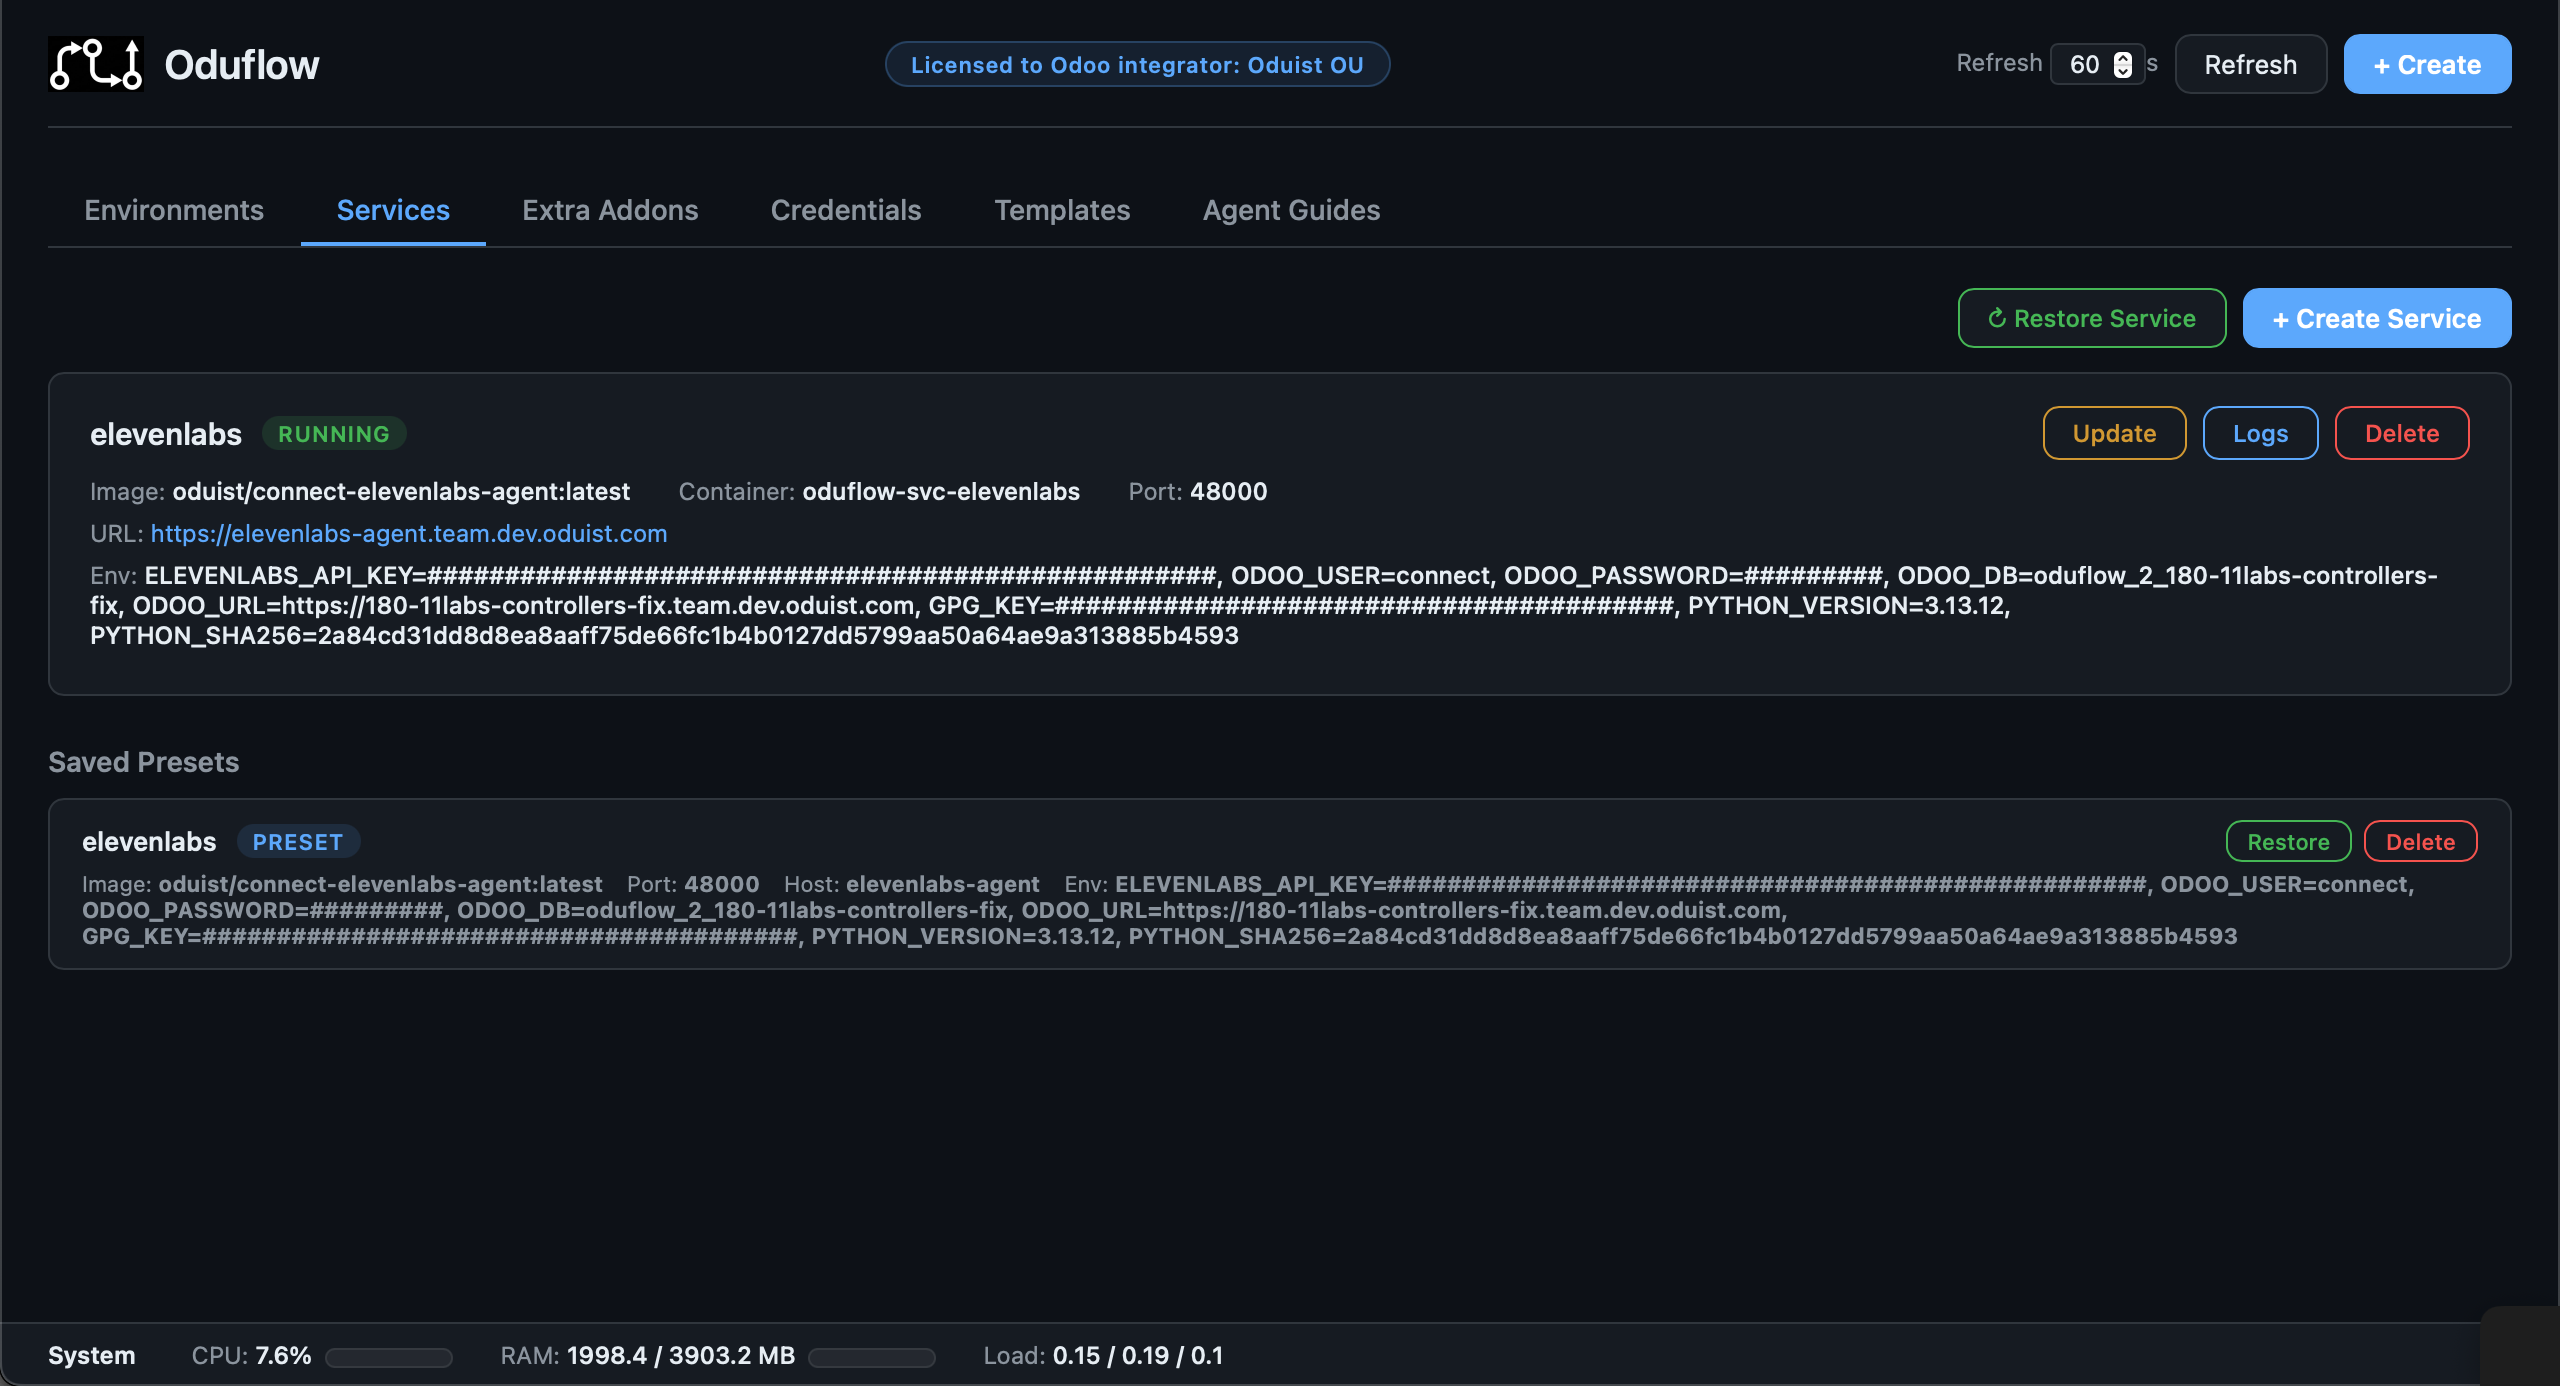Select the Services tab

pyautogui.click(x=393, y=210)
